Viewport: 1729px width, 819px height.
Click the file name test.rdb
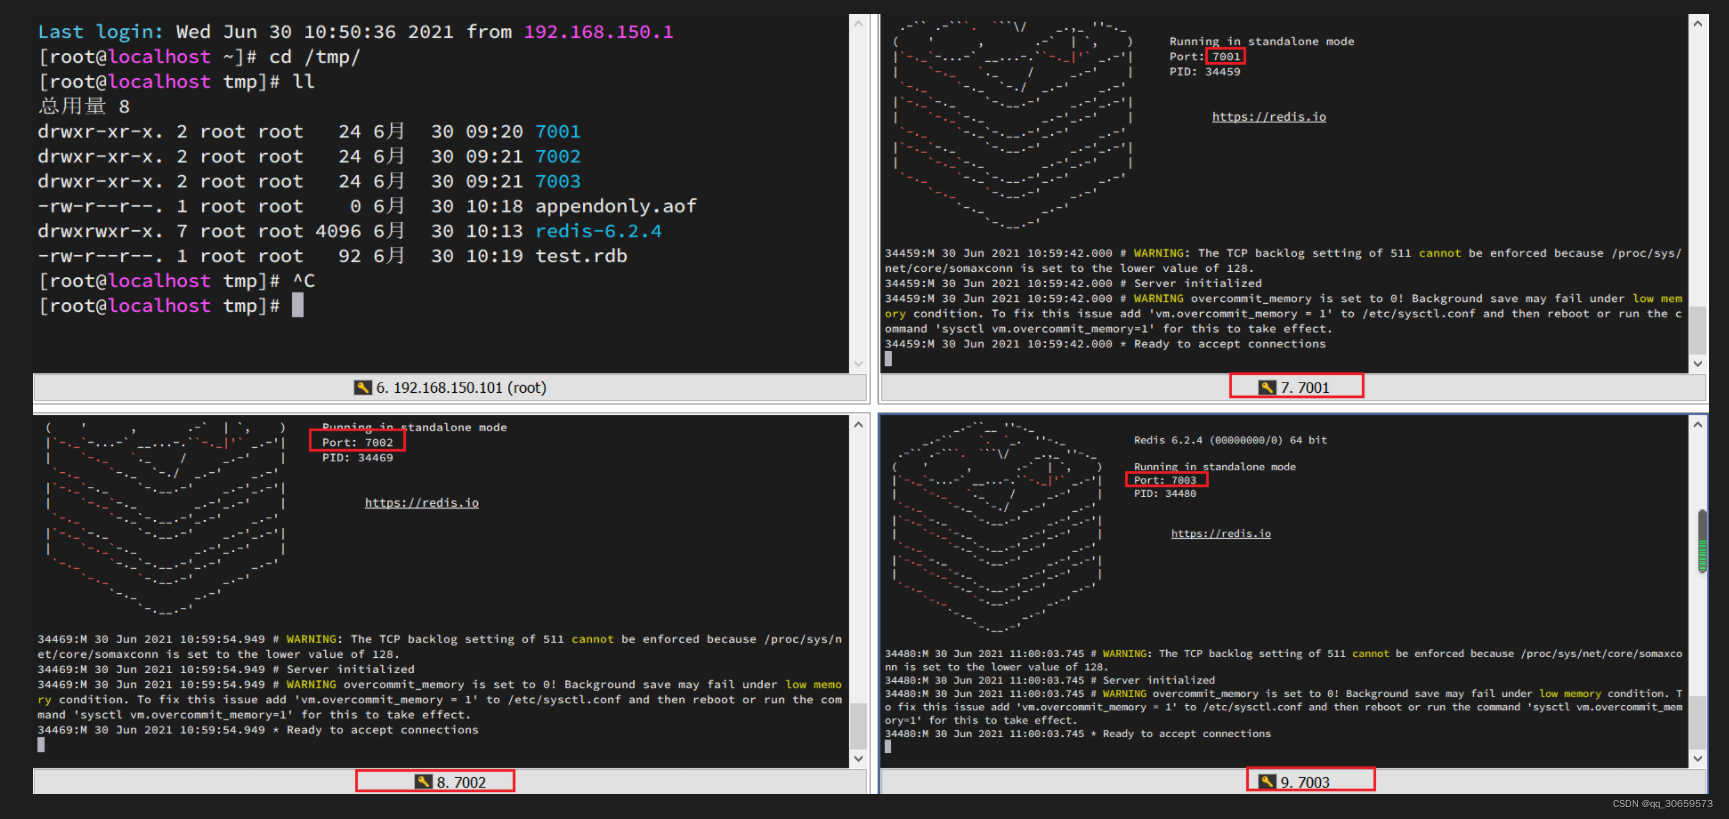[x=581, y=256]
